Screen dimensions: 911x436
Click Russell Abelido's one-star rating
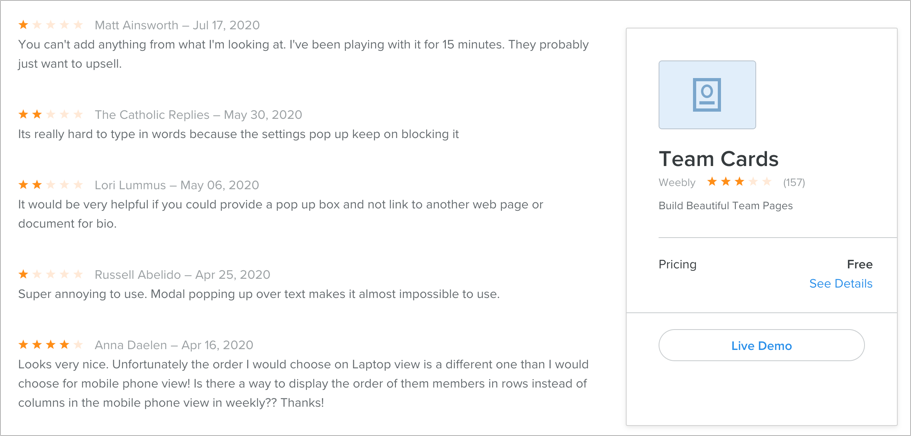pyautogui.click(x=51, y=274)
